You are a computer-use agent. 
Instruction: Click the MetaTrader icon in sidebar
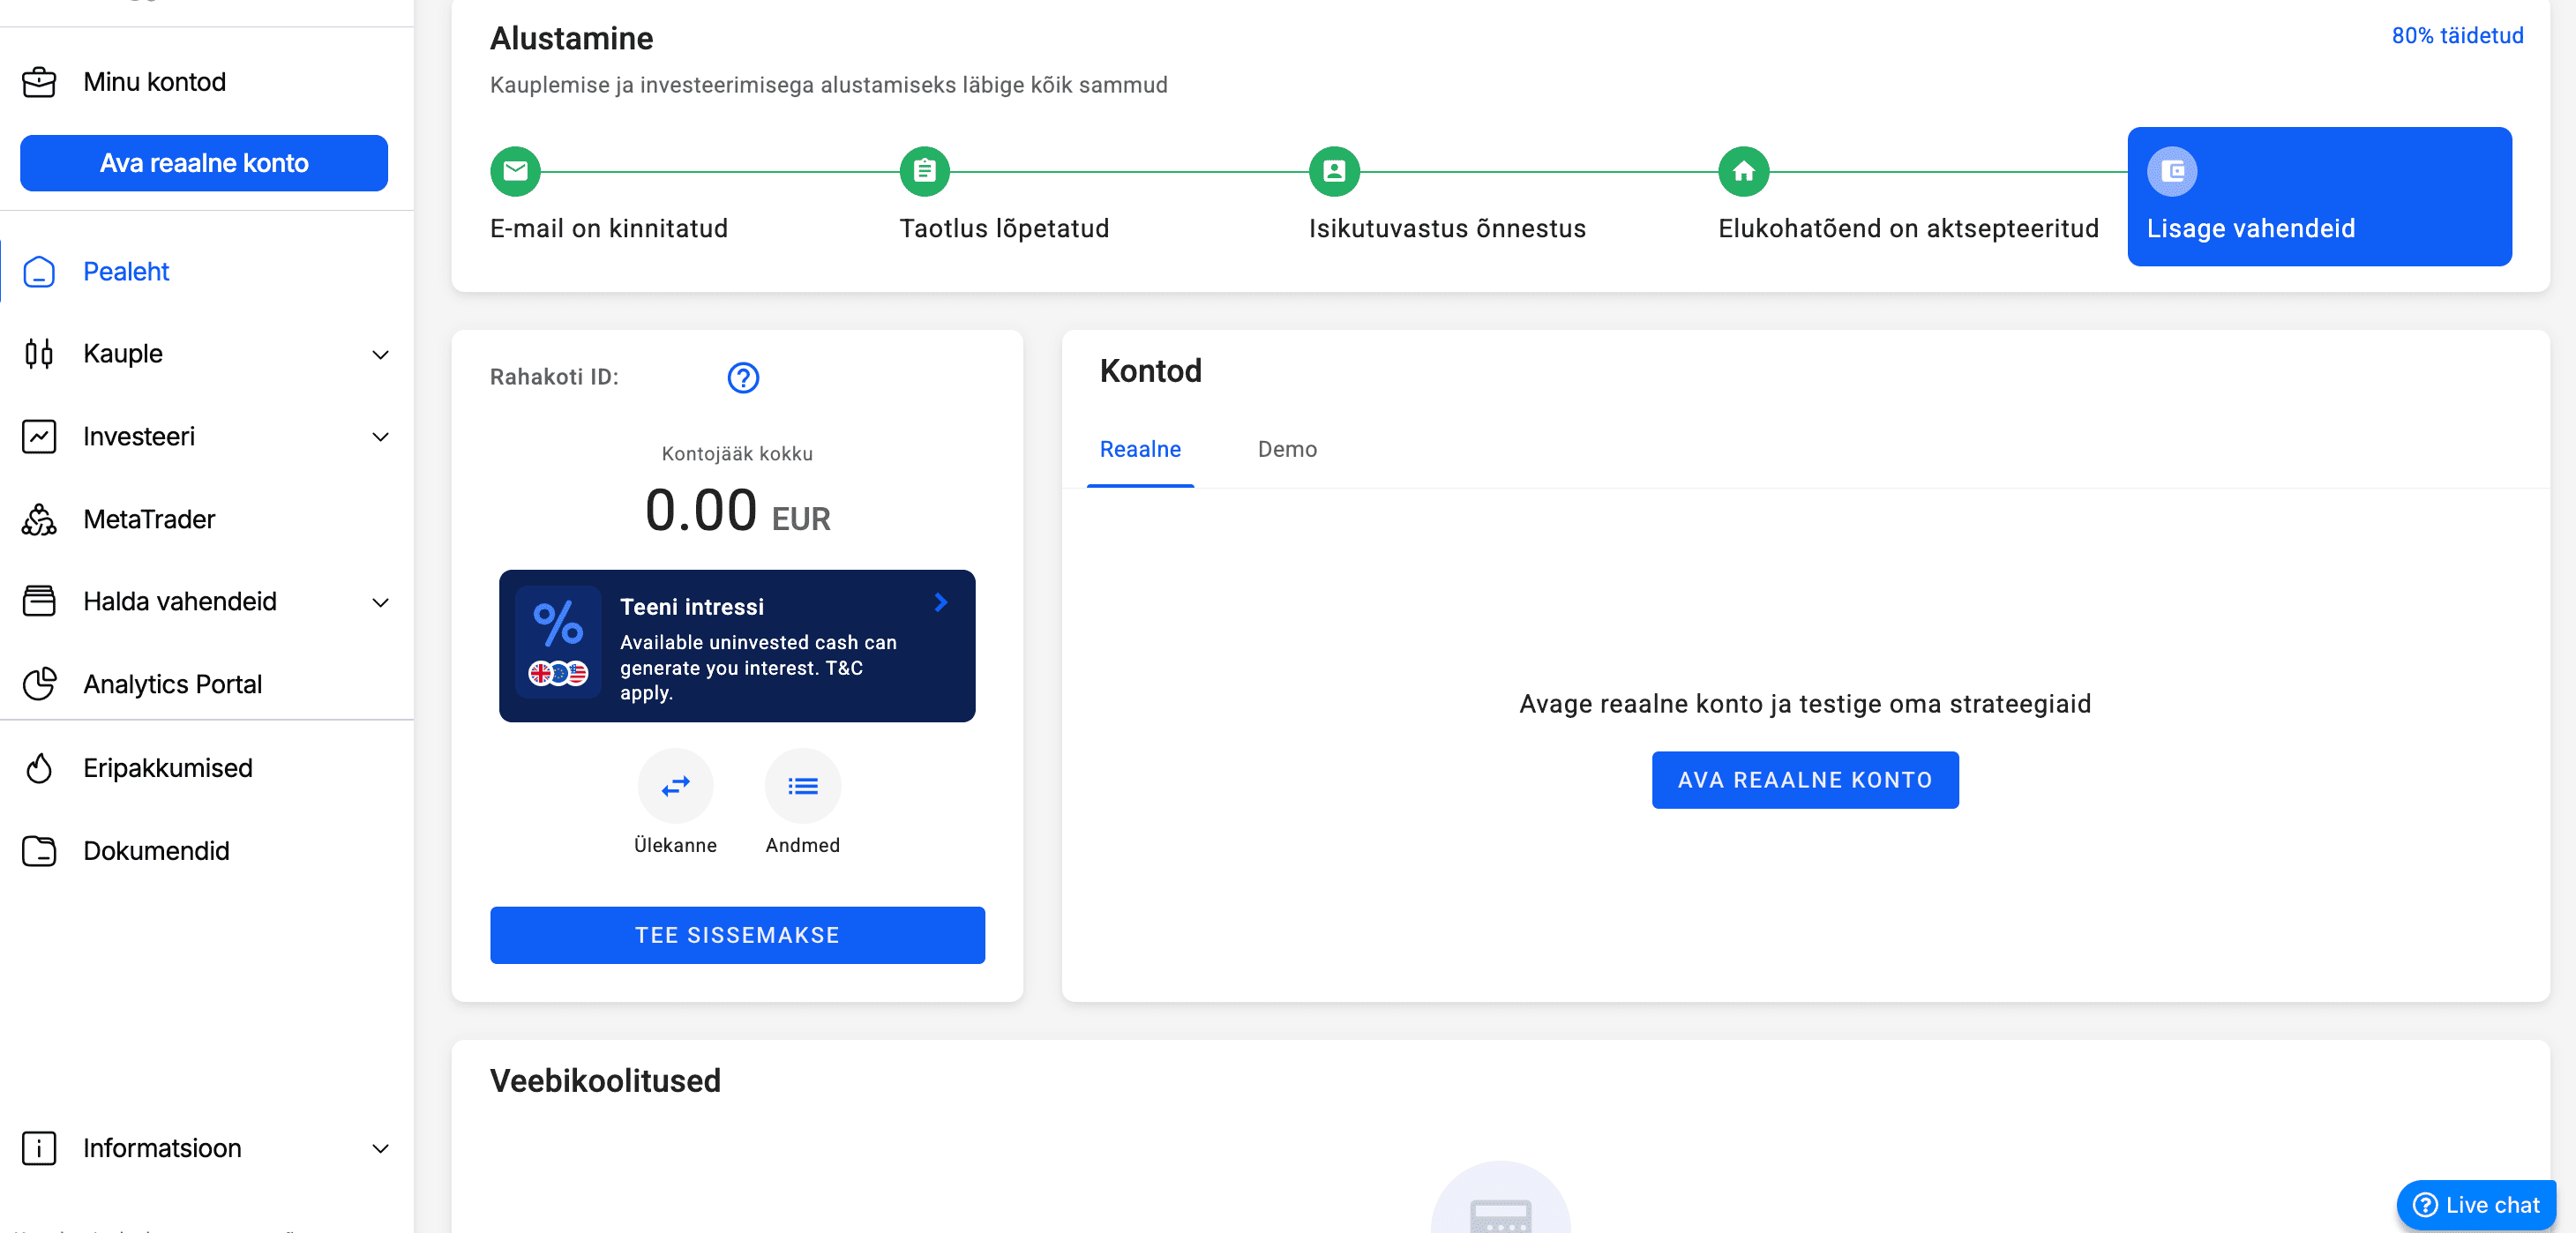click(x=39, y=520)
